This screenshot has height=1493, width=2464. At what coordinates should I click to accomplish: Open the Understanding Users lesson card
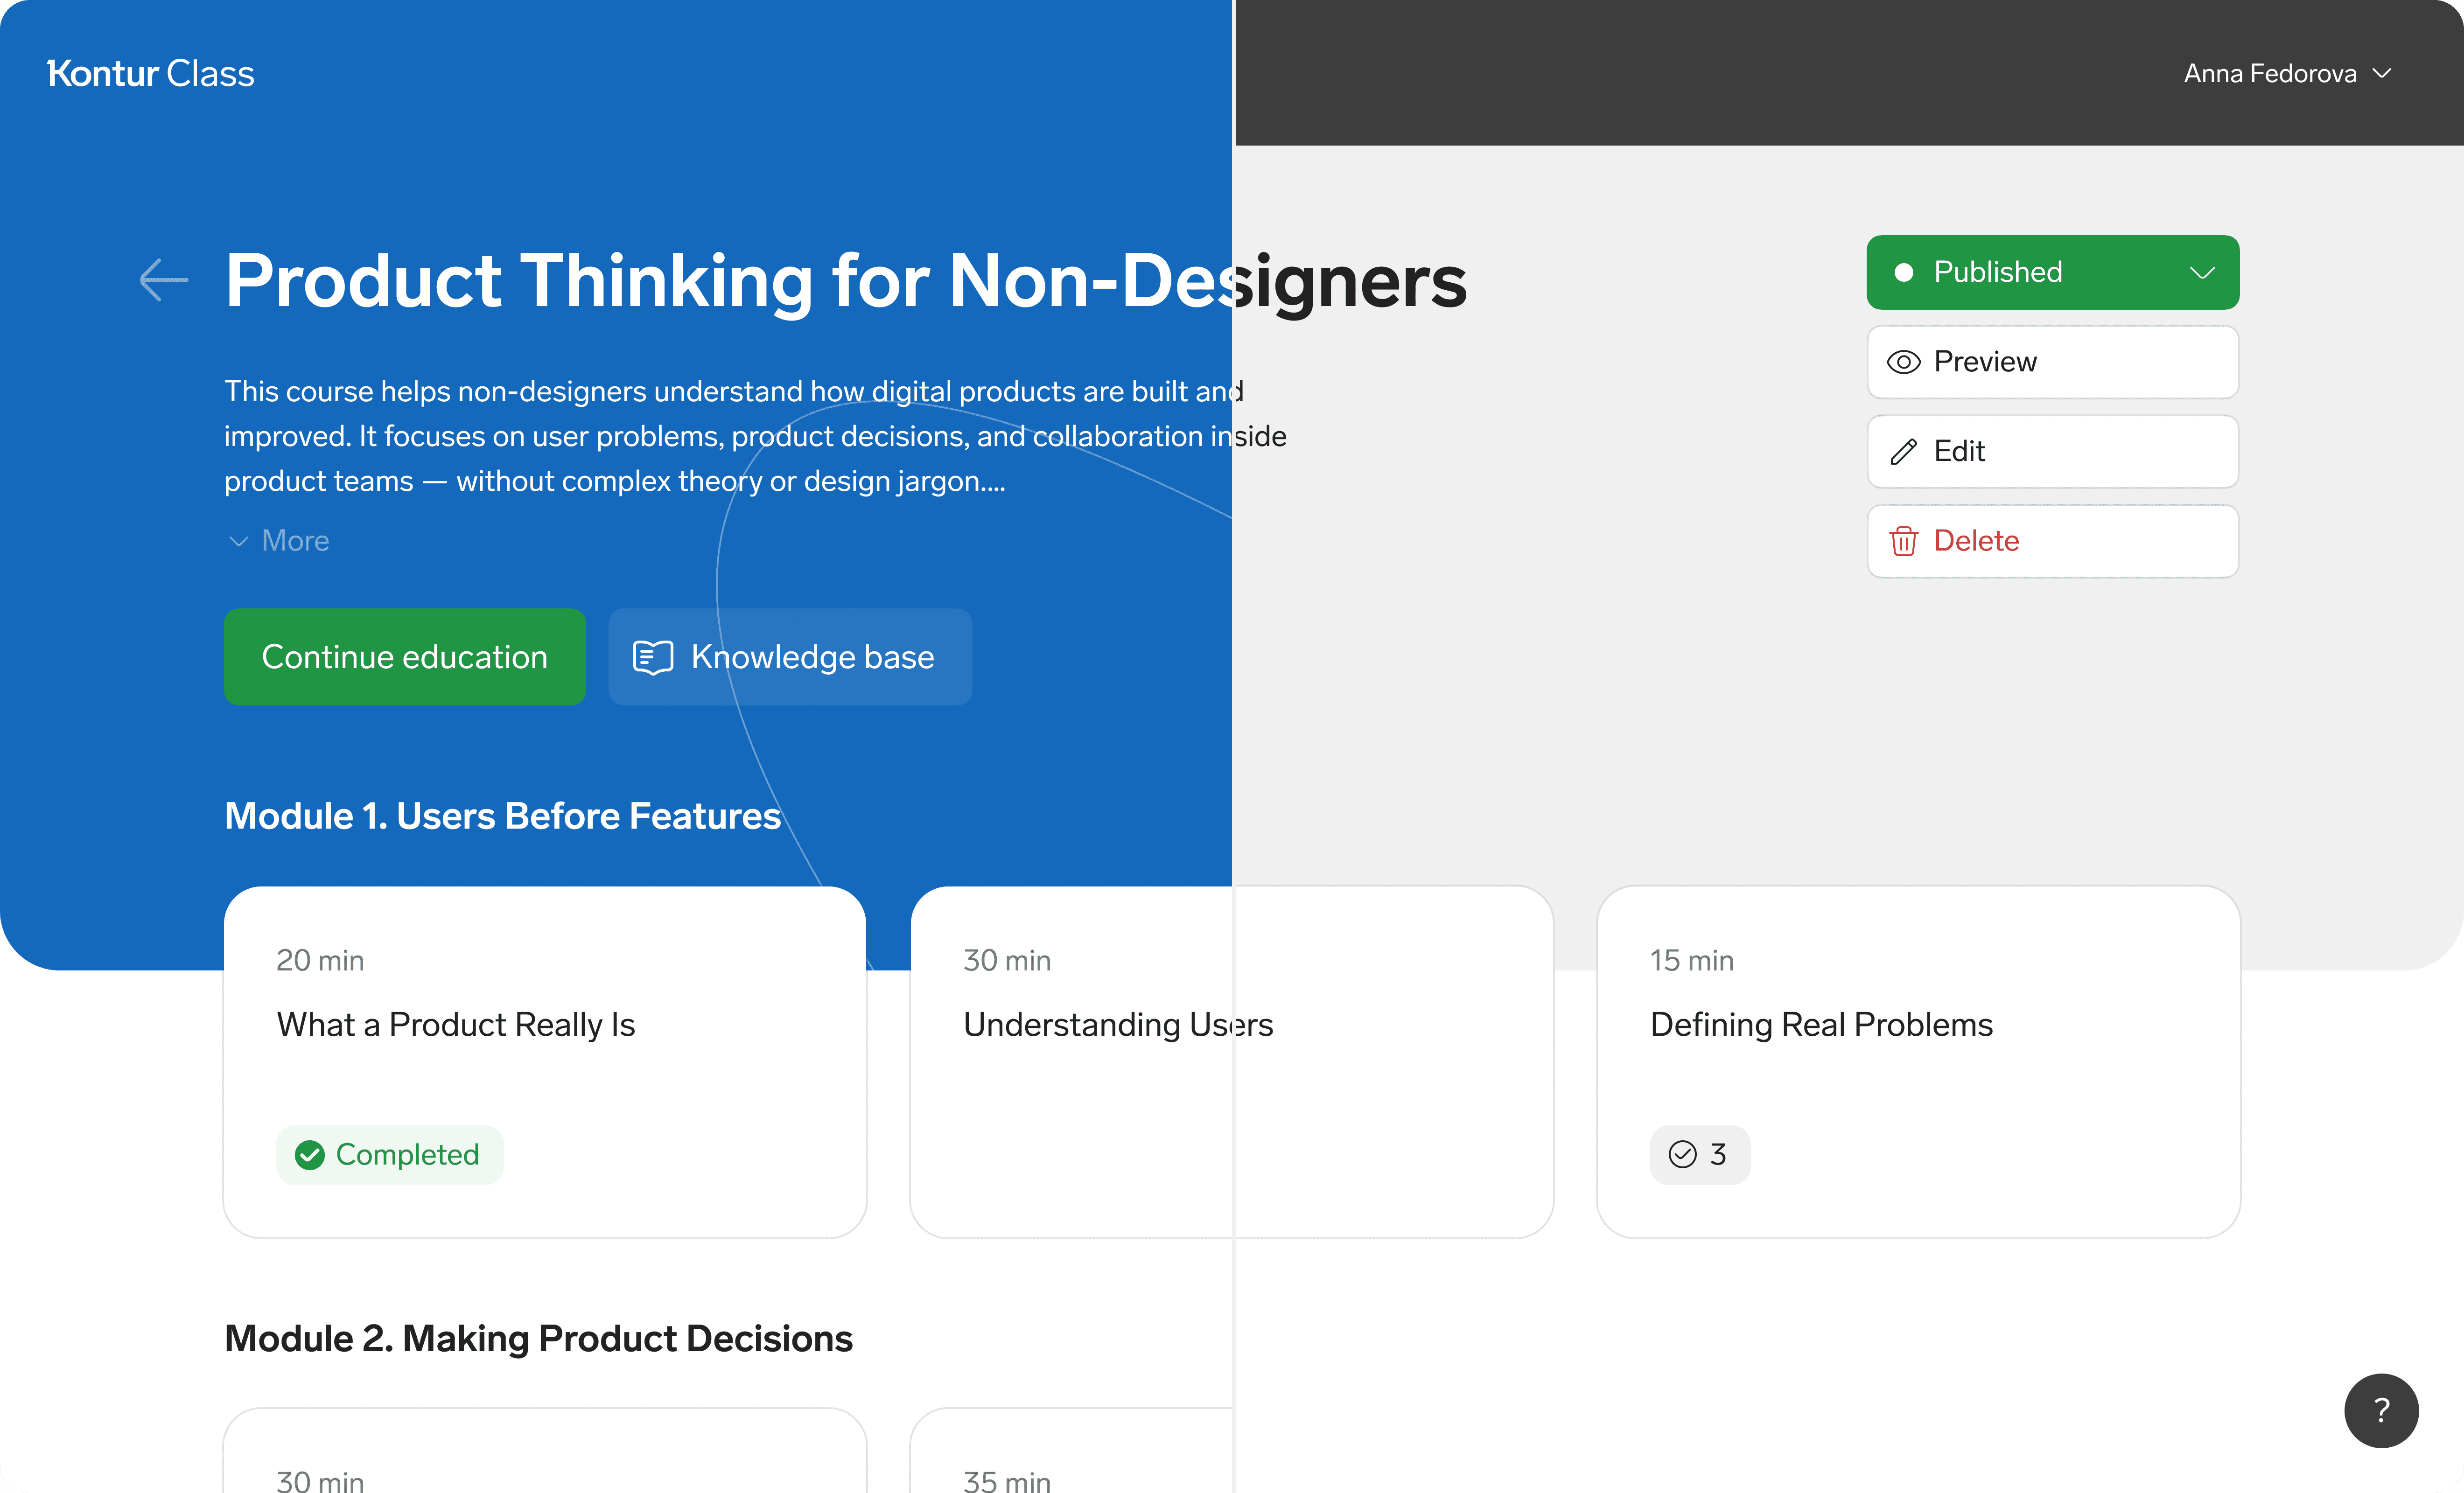click(1231, 1061)
